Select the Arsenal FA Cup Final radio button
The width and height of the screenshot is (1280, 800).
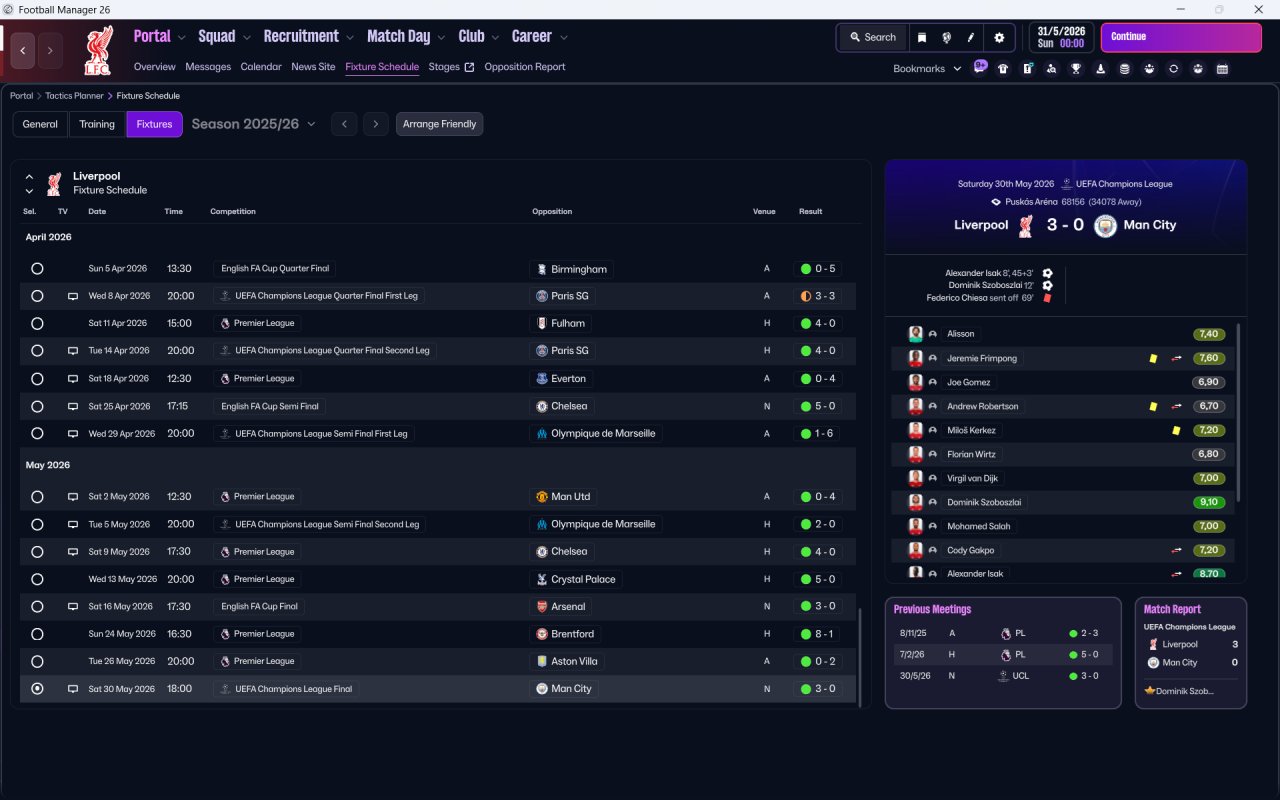click(x=37, y=606)
